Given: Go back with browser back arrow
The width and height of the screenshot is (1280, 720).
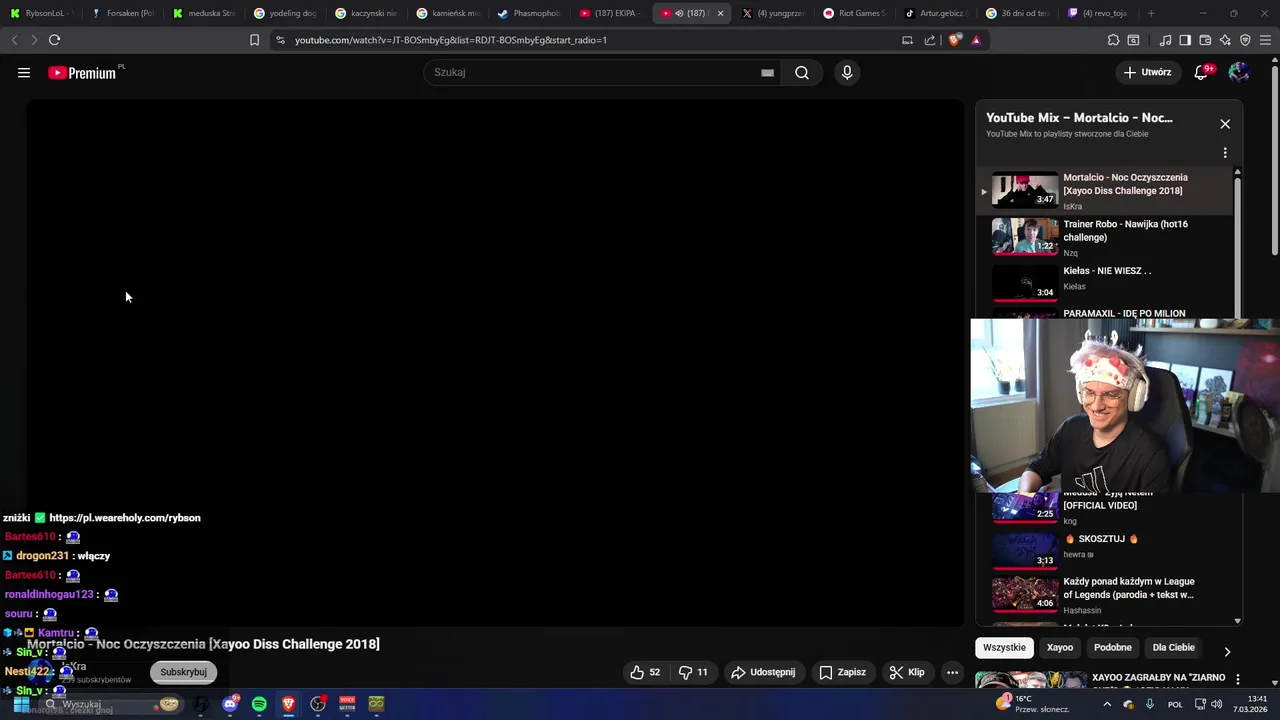Looking at the screenshot, I should 14,40.
